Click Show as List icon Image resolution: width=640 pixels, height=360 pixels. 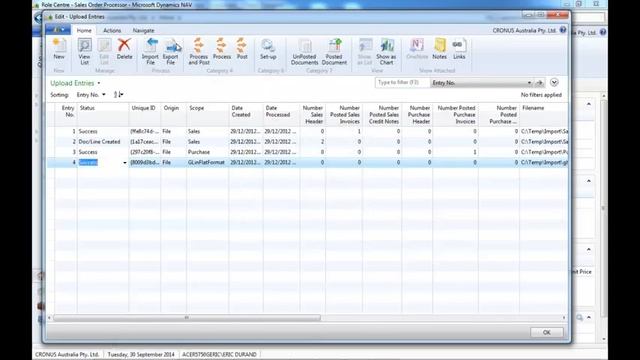click(x=364, y=51)
